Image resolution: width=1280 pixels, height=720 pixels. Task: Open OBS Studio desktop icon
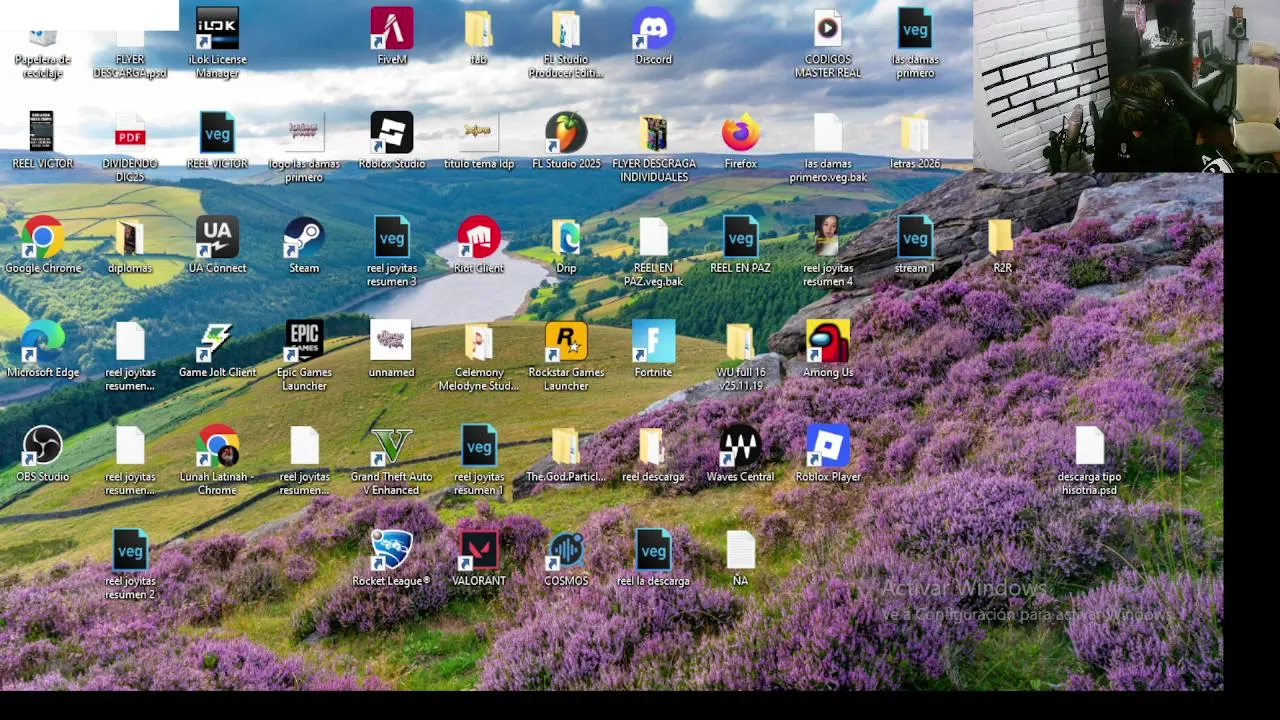tap(43, 446)
